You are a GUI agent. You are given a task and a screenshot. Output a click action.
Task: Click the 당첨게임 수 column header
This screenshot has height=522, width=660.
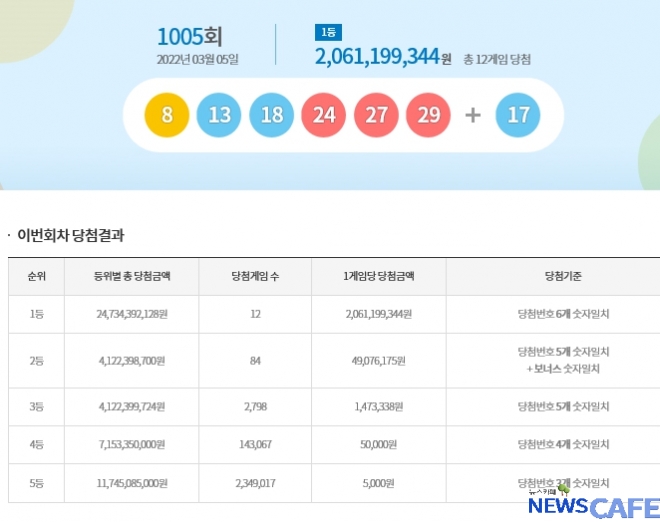coord(258,276)
